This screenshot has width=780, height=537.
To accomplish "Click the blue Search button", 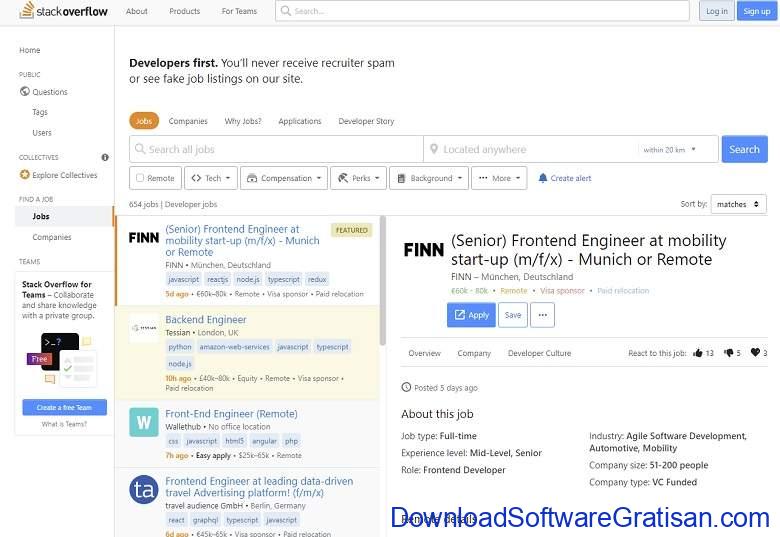I will [744, 149].
